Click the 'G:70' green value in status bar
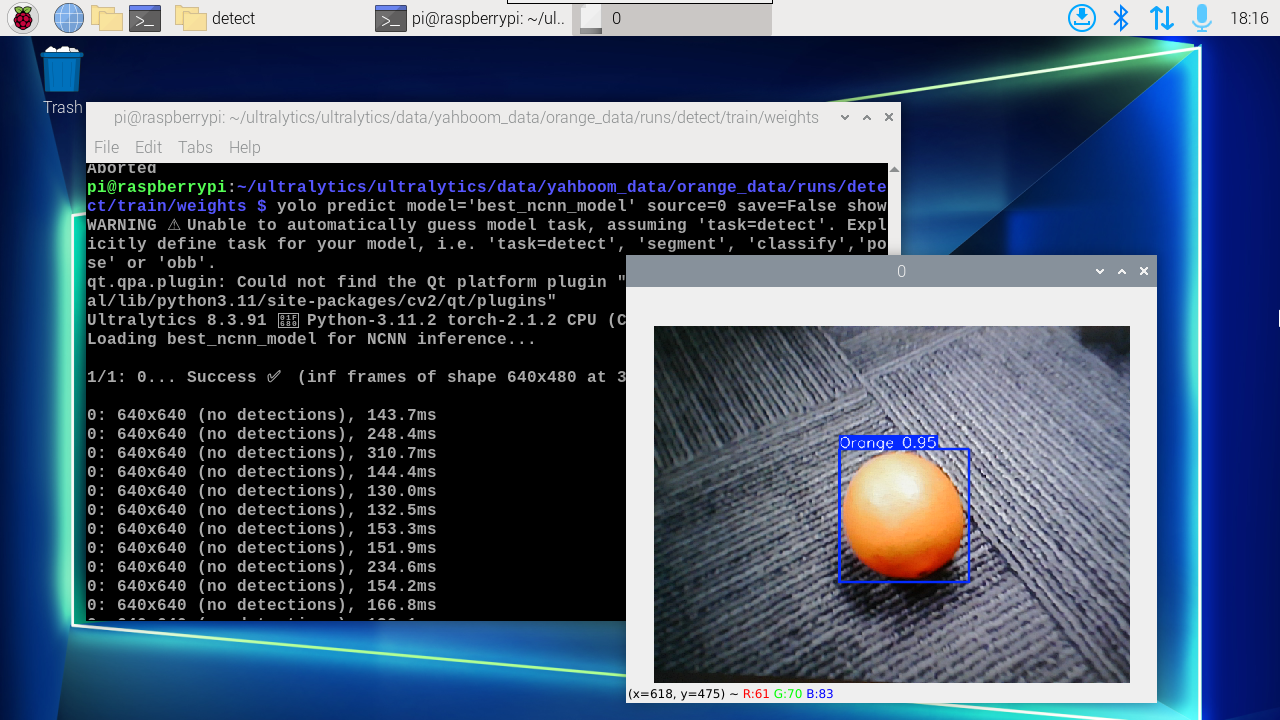The height and width of the screenshot is (720, 1280). pyautogui.click(x=788, y=694)
